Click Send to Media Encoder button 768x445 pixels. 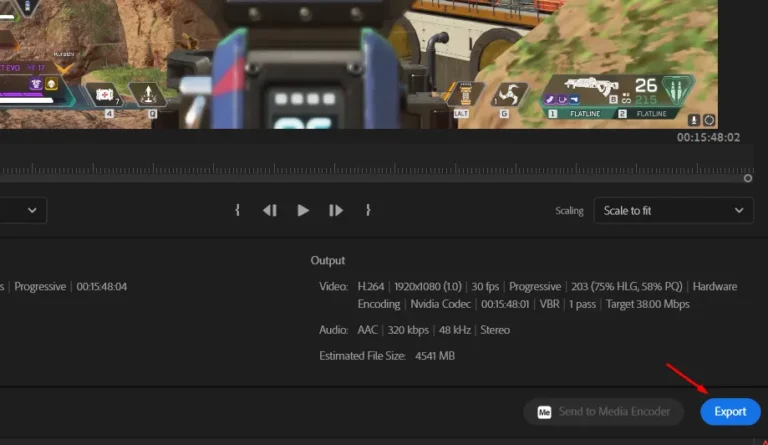coord(603,412)
